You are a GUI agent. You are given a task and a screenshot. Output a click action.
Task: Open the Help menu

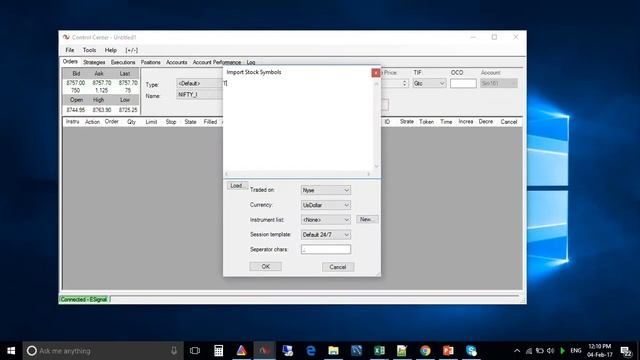111,50
